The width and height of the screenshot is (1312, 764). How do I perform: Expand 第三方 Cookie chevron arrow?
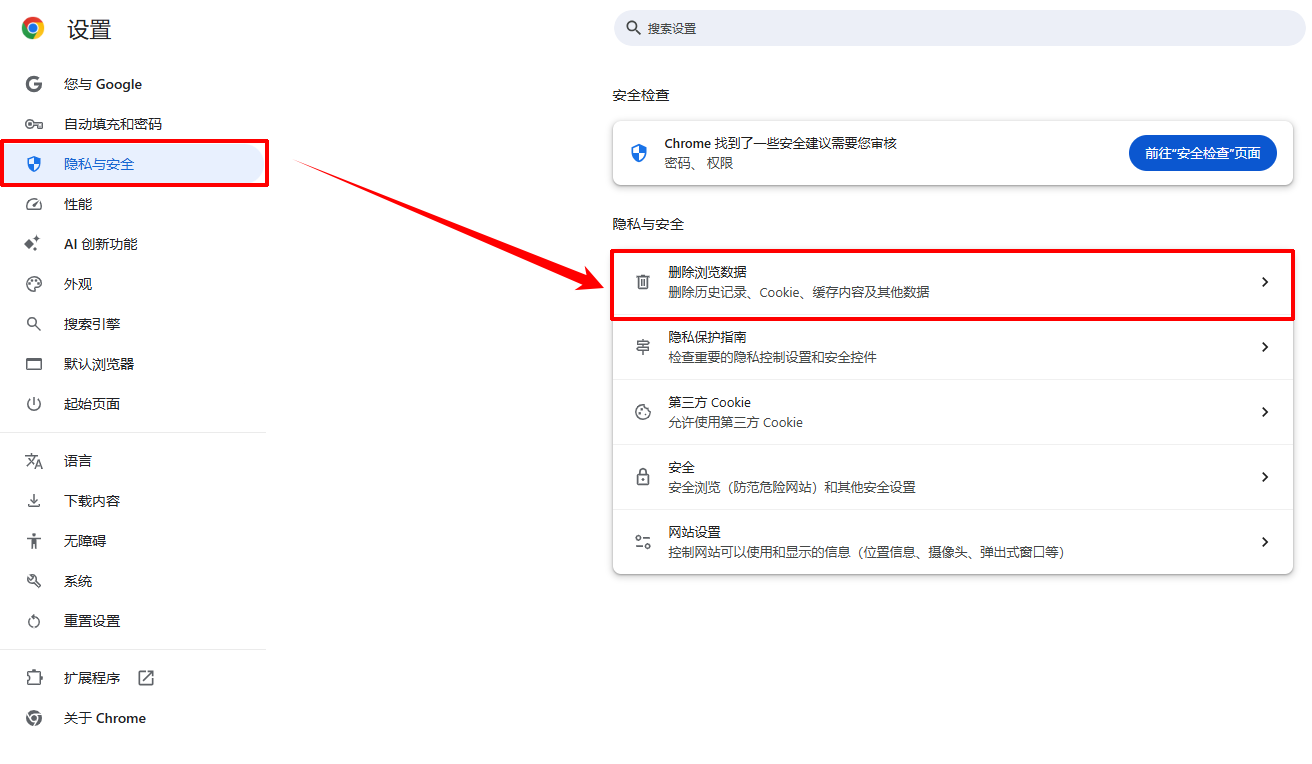1265,412
